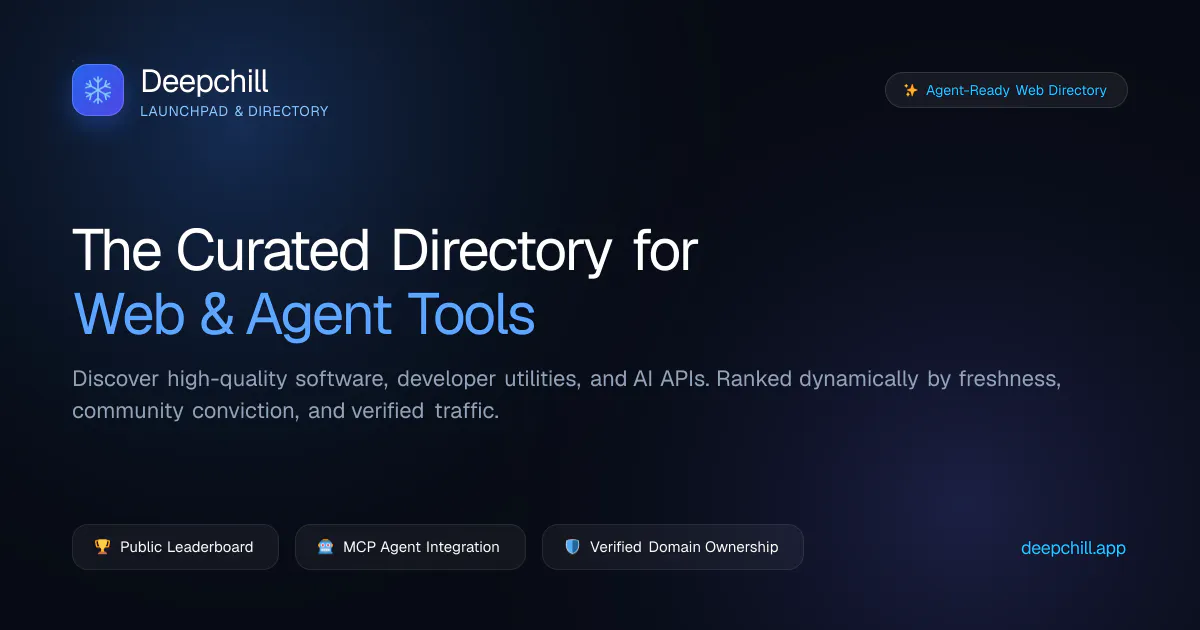Click the "LAUNCHPAD & DIRECTORY" tagline
This screenshot has width=1200, height=630.
(x=234, y=111)
